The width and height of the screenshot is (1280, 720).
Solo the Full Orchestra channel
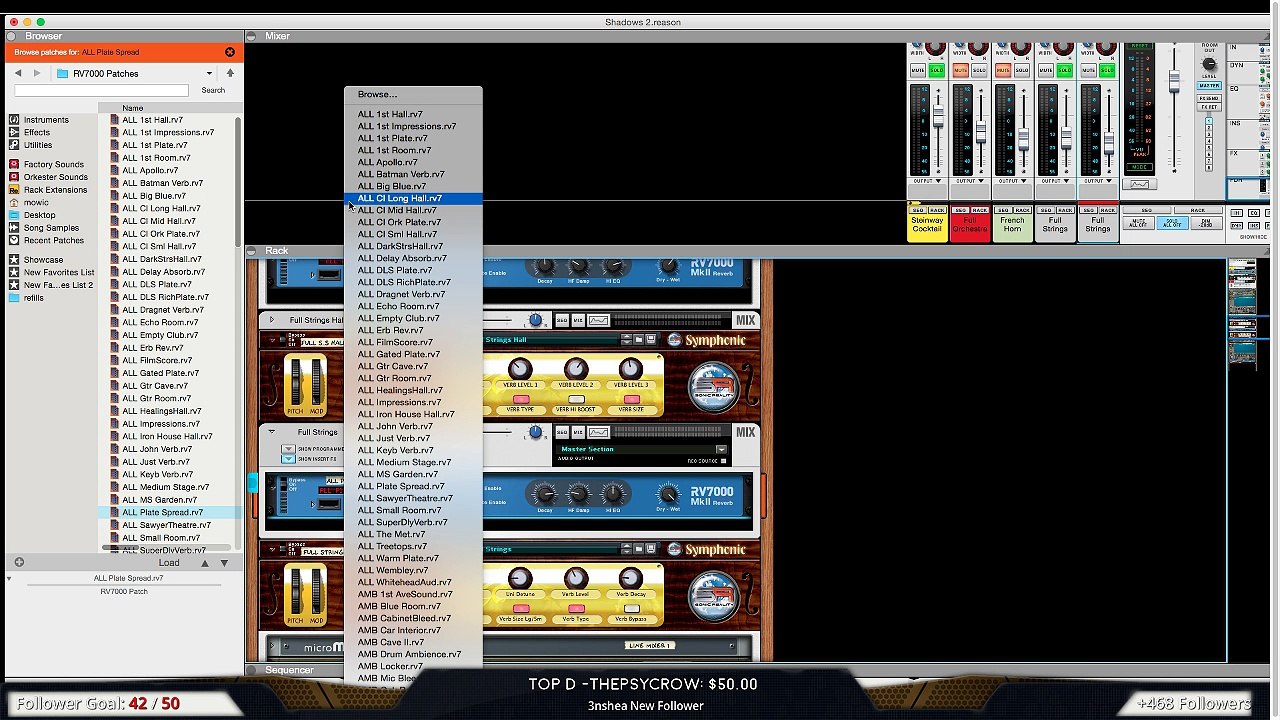979,70
